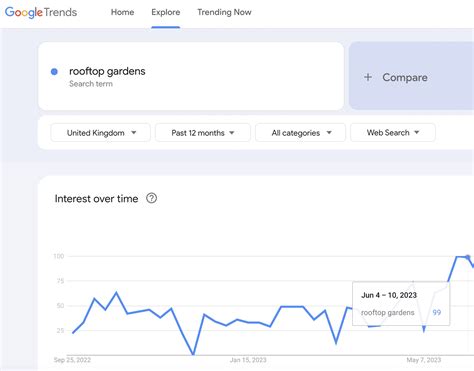The height and width of the screenshot is (371, 474).
Task: Click the Jan 15, 2023 axis label
Action: 248,360
